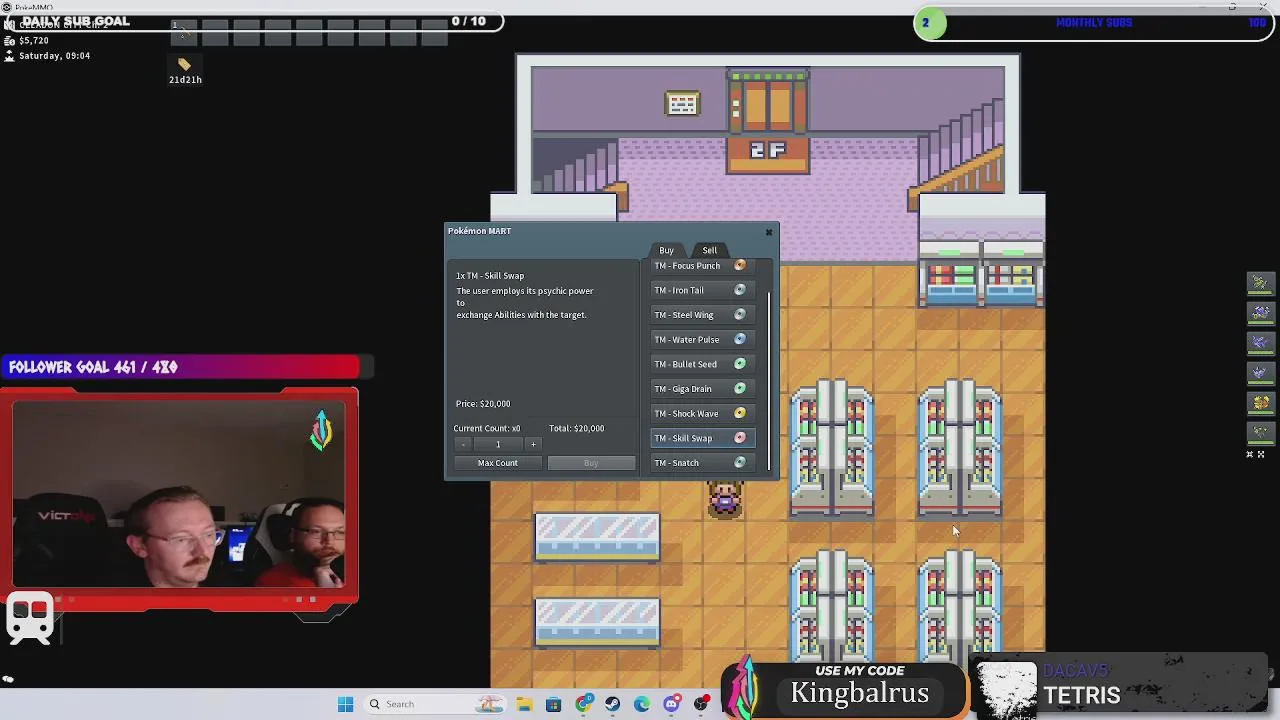
Task: Decrease quantity with the minus button
Action: coord(463,444)
